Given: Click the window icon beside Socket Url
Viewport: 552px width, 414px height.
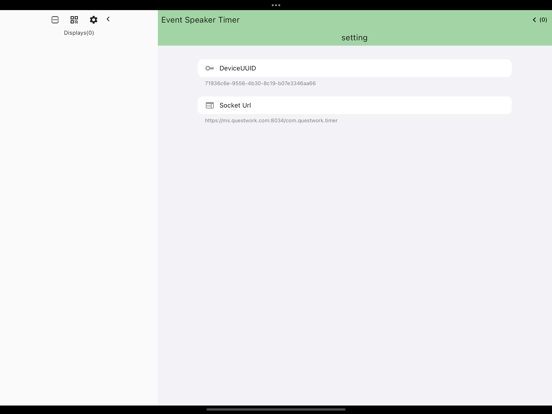Looking at the screenshot, I should (209, 105).
